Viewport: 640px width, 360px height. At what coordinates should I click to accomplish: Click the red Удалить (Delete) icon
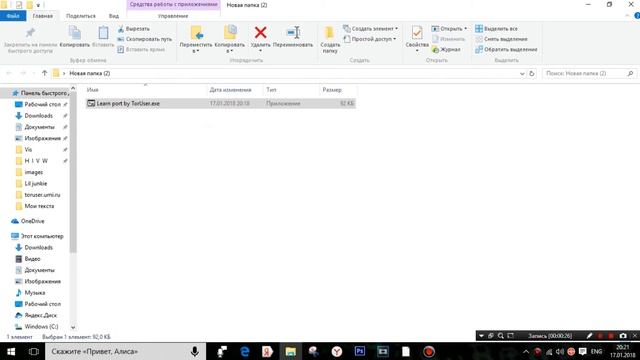click(x=260, y=32)
